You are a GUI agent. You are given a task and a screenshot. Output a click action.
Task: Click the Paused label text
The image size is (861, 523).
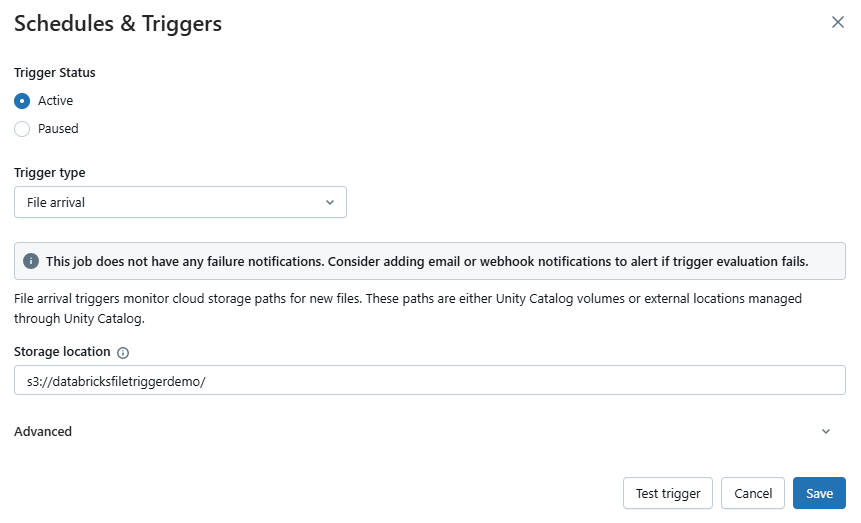point(58,129)
